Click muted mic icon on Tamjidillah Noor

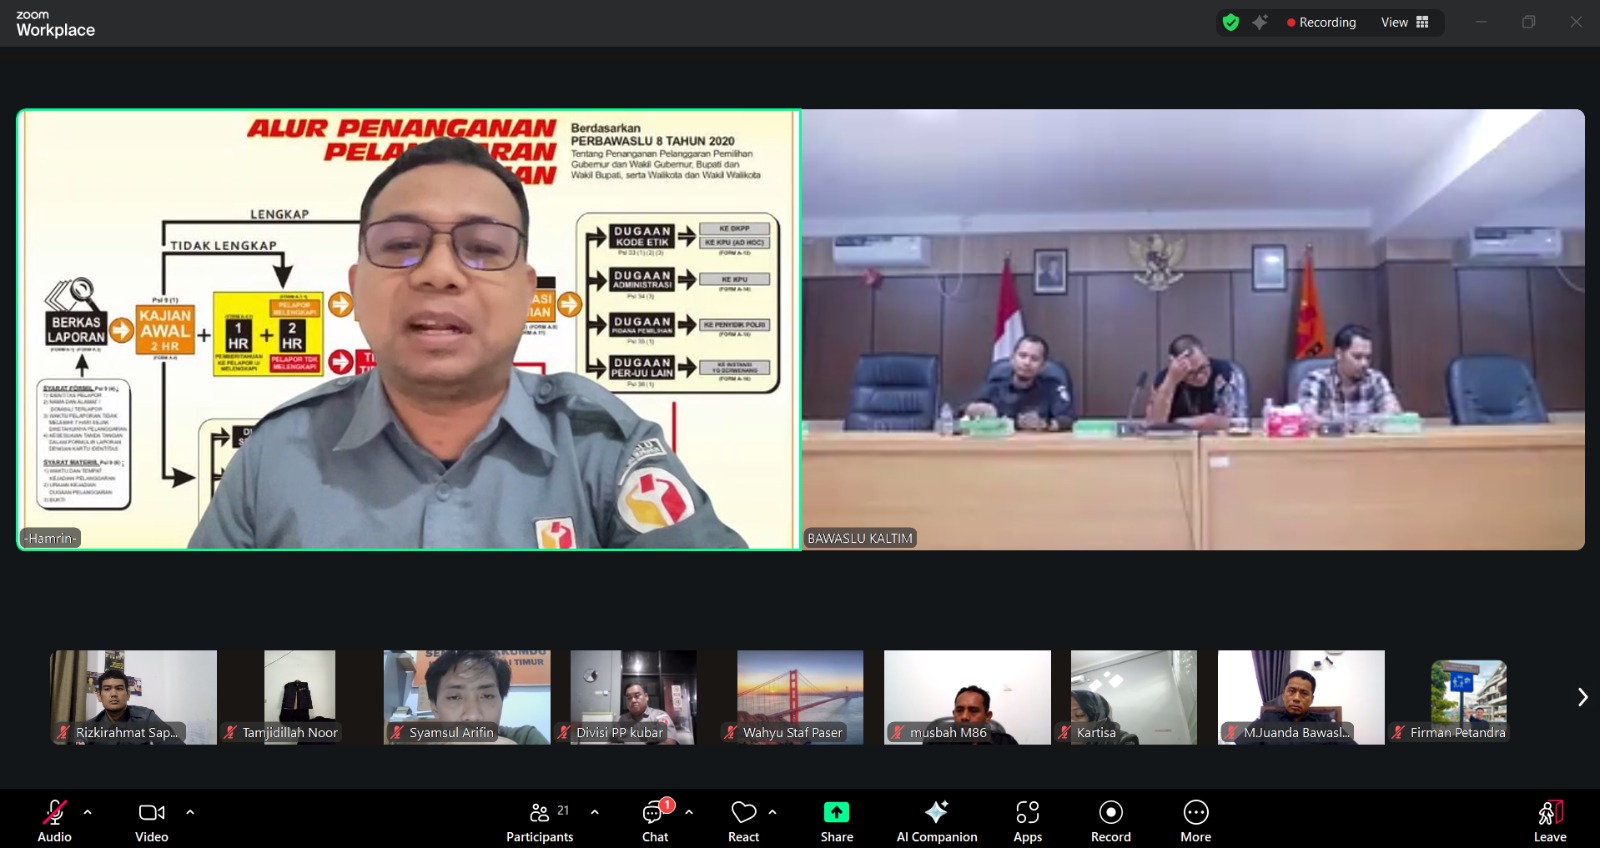(230, 733)
